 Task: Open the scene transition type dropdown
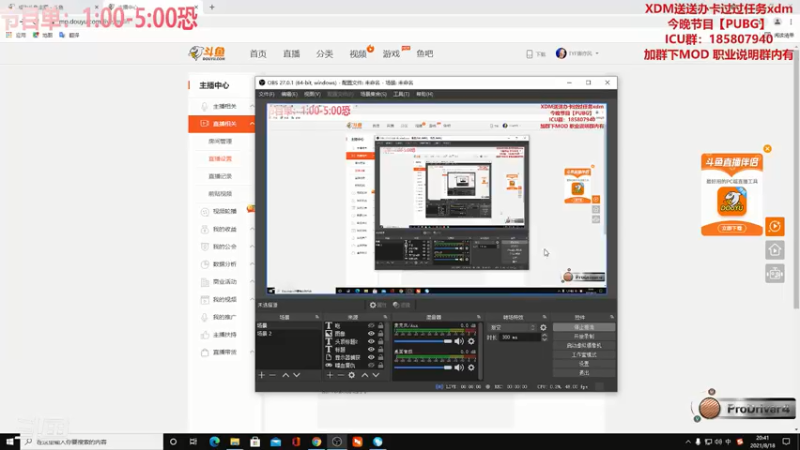pos(512,328)
